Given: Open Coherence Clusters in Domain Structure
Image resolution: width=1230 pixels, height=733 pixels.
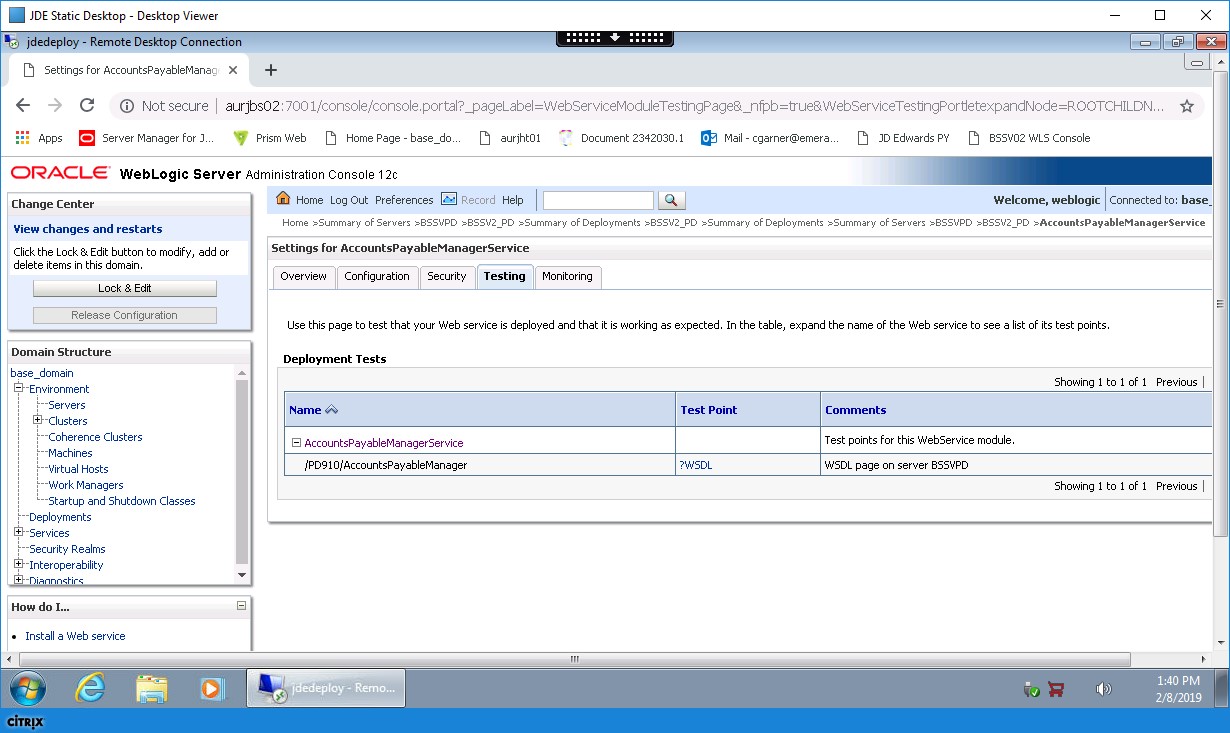Looking at the screenshot, I should 95,437.
